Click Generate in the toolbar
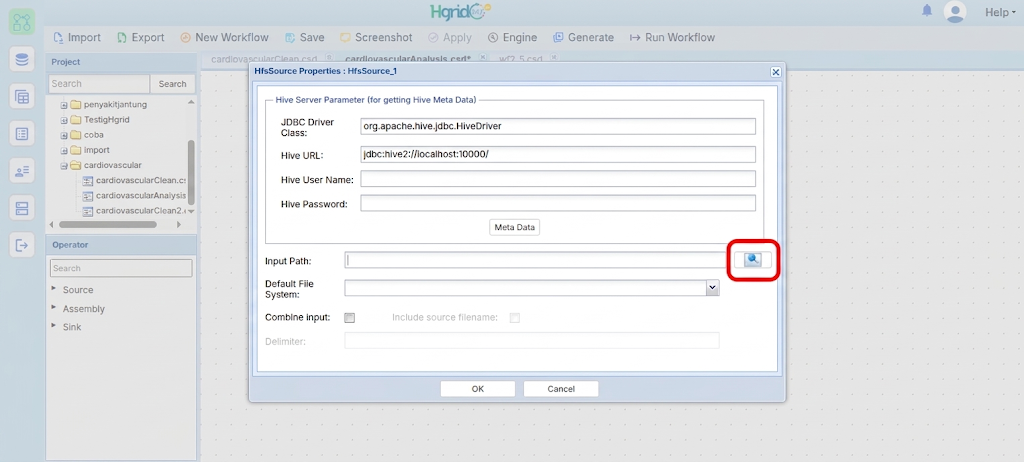1024x462 pixels. coord(584,37)
